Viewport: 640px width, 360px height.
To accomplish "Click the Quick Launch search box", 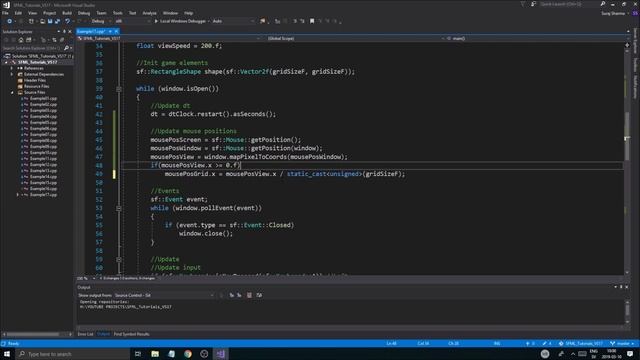I will 569,4.
